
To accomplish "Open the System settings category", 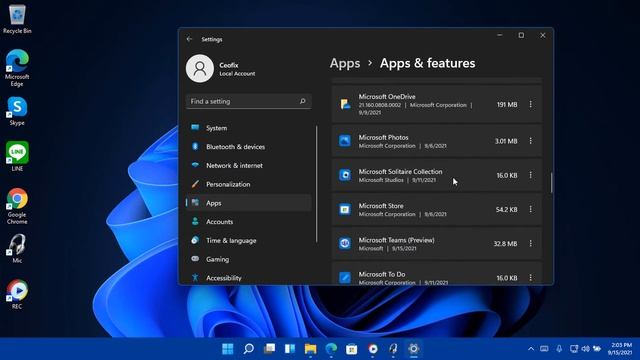I will coord(249,128).
